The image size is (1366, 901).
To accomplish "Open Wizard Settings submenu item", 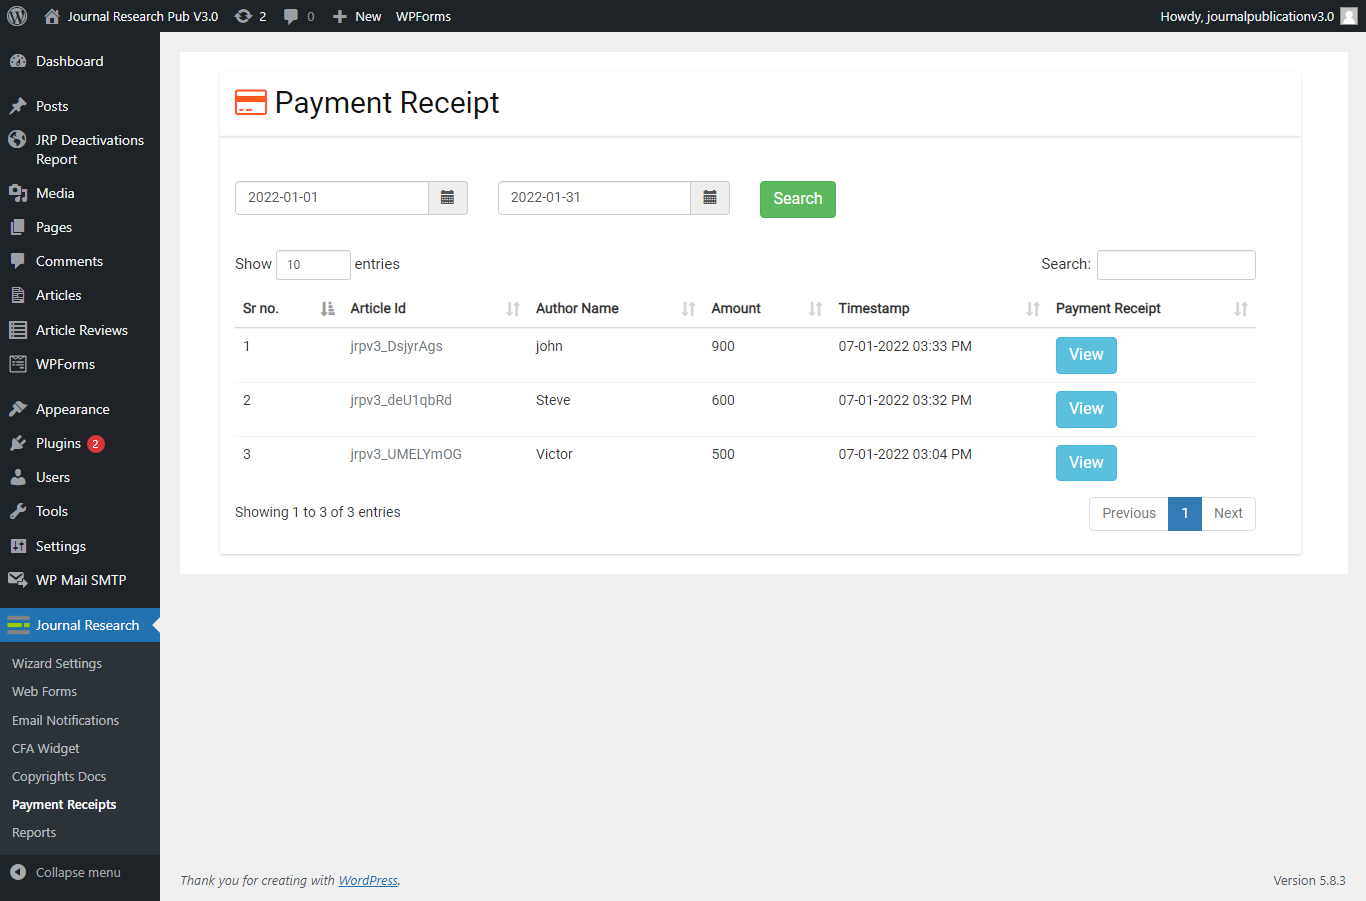I will [x=57, y=663].
